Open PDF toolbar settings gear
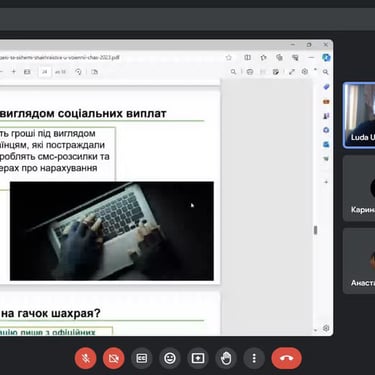 305,72
